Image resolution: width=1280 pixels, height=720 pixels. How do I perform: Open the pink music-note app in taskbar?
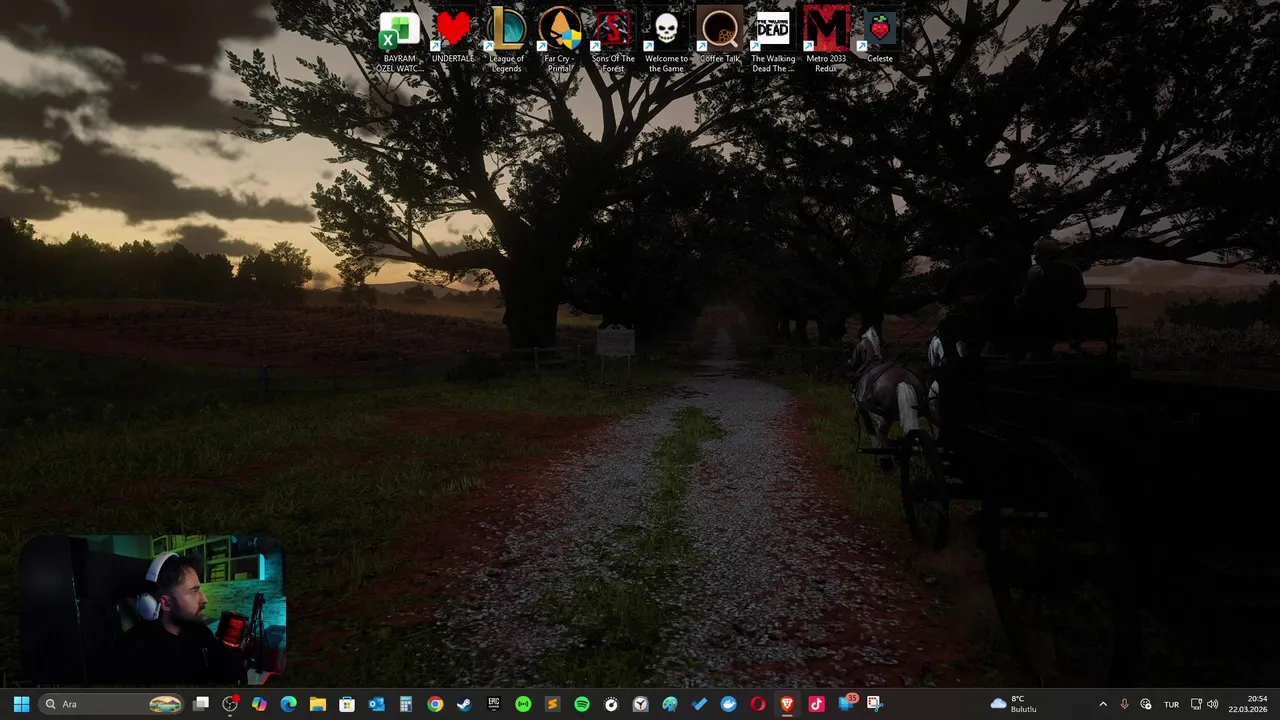point(816,704)
